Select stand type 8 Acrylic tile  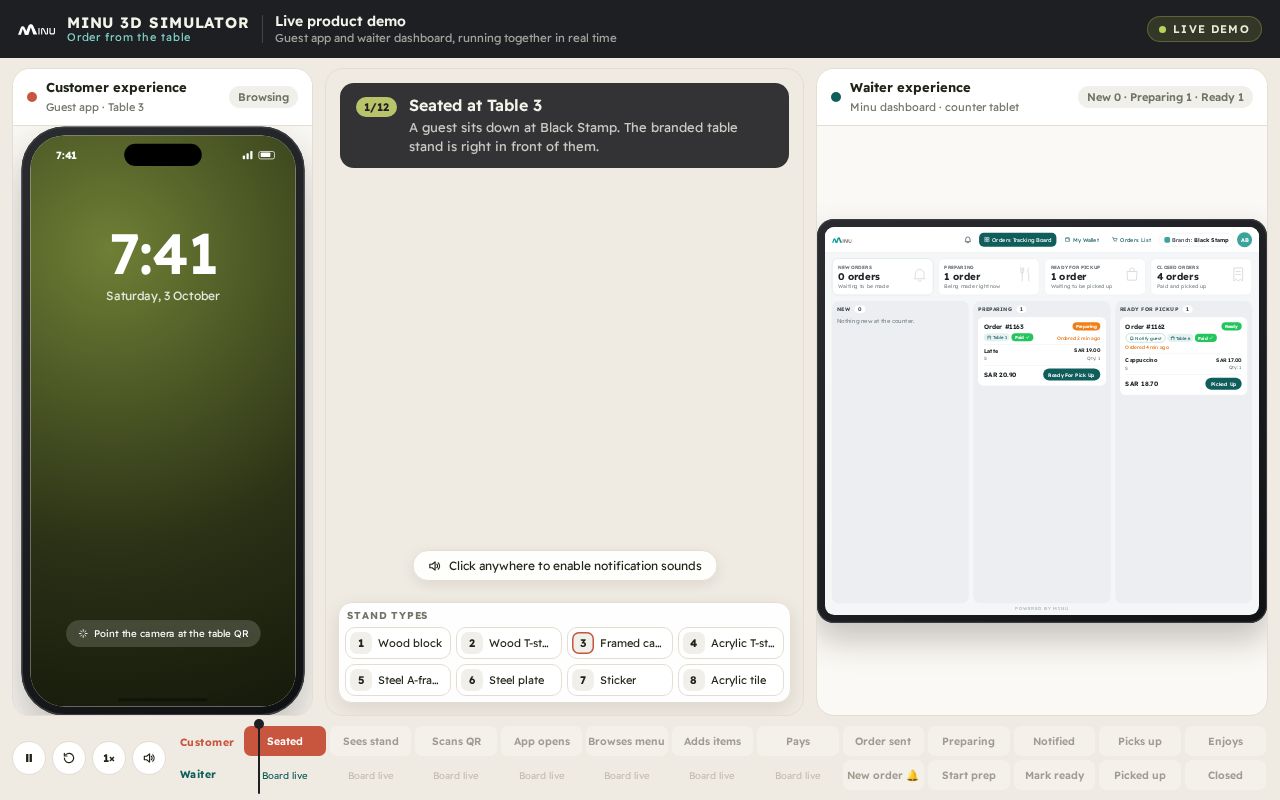click(731, 680)
